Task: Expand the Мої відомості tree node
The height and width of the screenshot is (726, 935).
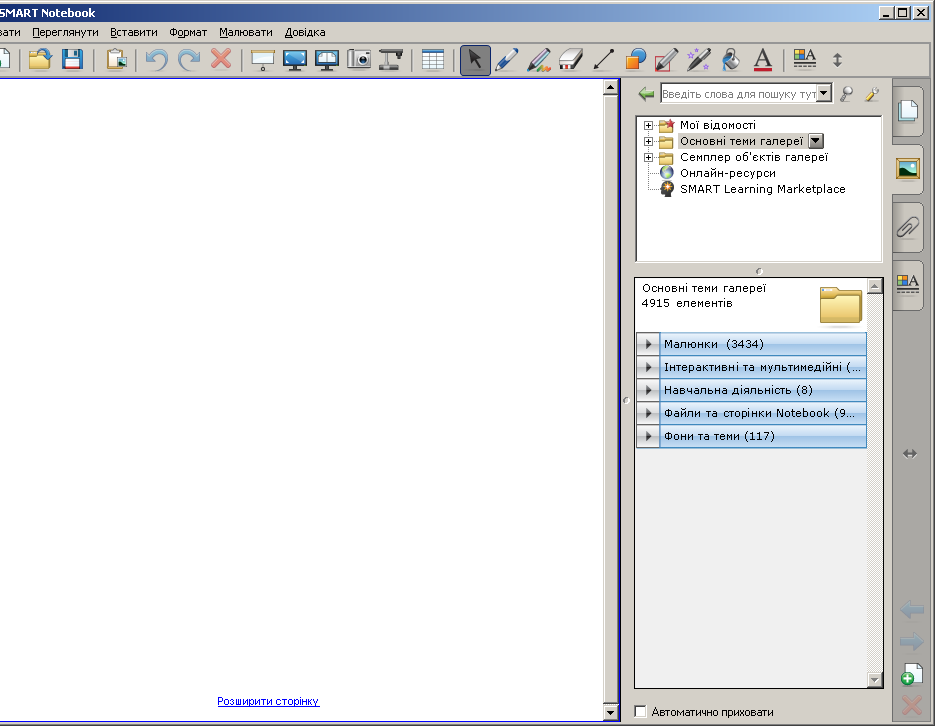Action: click(x=648, y=125)
